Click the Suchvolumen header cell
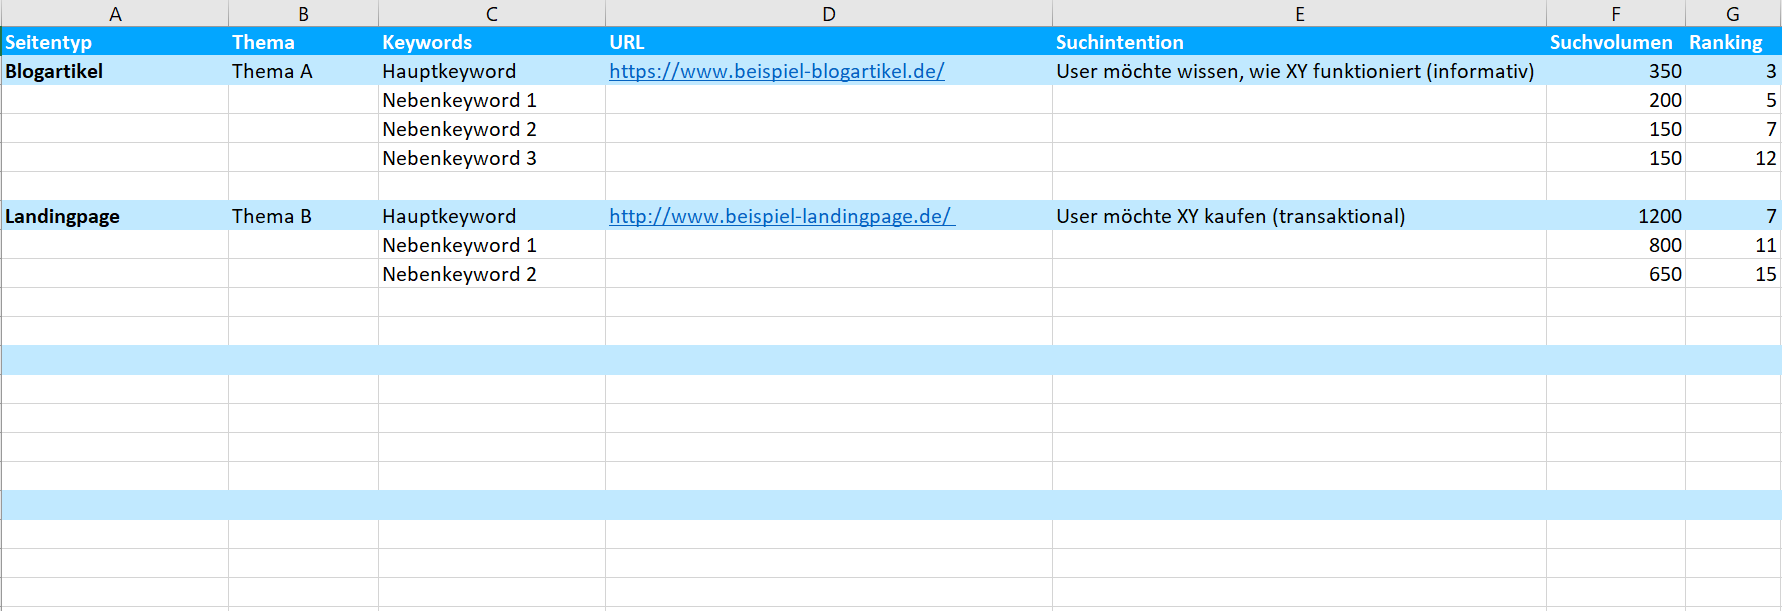Viewport: 1782px width, 611px height. [x=1610, y=42]
